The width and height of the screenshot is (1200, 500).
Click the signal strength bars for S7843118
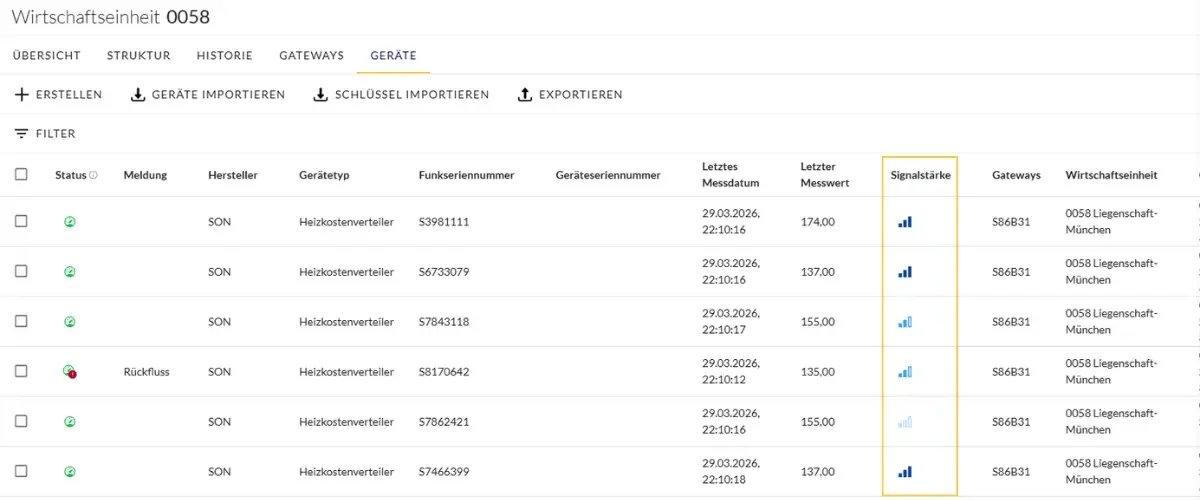coord(905,322)
